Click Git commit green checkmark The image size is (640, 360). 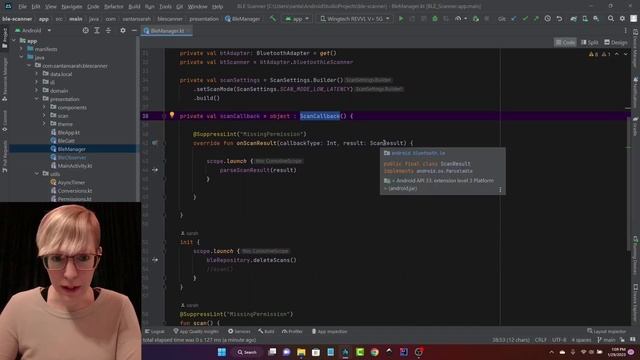[x=525, y=19]
